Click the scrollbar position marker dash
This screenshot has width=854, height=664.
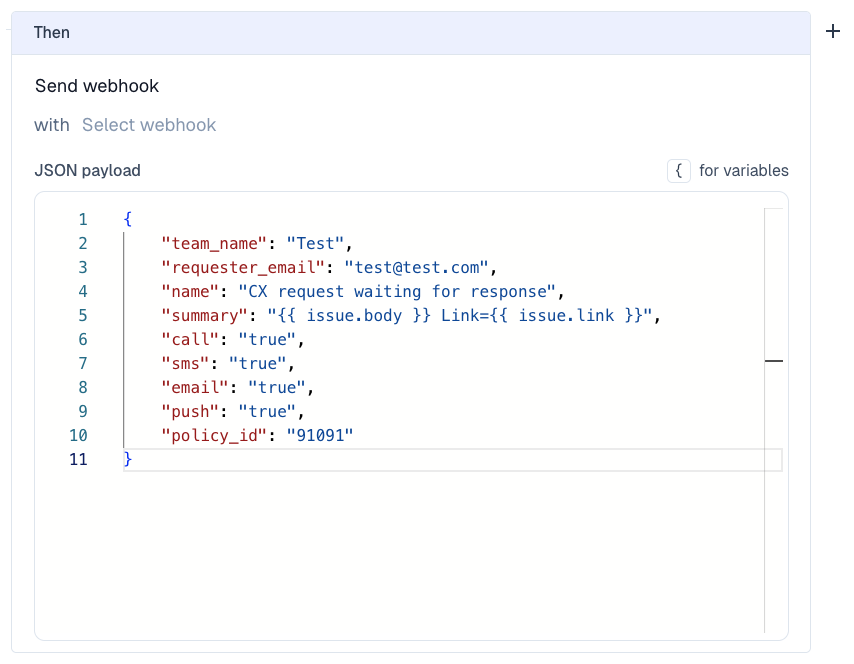point(773,361)
